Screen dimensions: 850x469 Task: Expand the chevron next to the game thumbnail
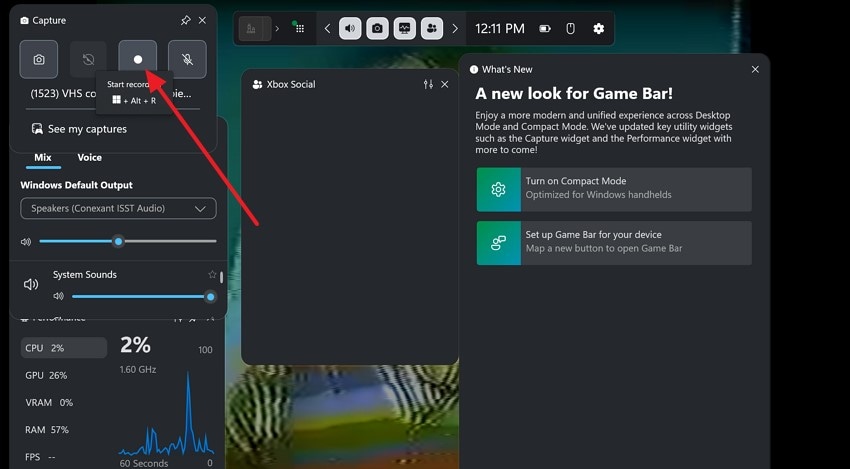tap(277, 29)
